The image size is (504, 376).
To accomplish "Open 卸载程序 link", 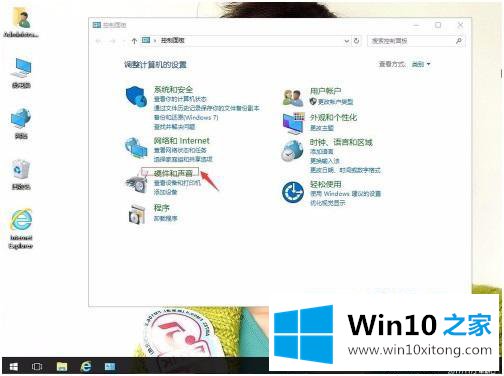I will (165, 218).
